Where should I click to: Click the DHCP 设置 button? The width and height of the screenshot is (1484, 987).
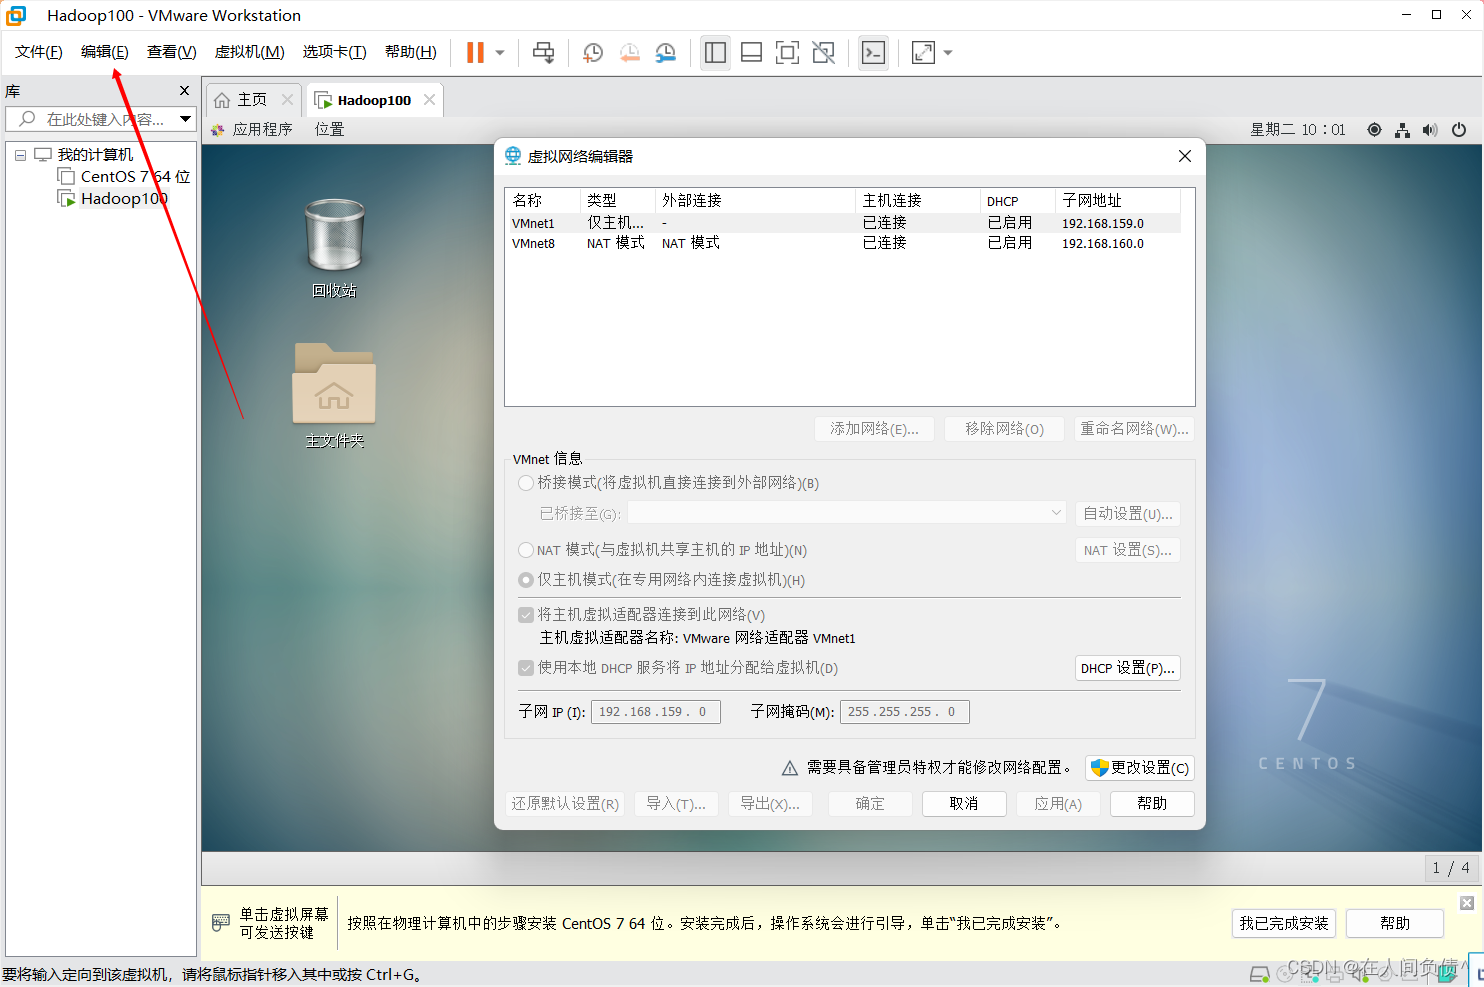[1127, 667]
